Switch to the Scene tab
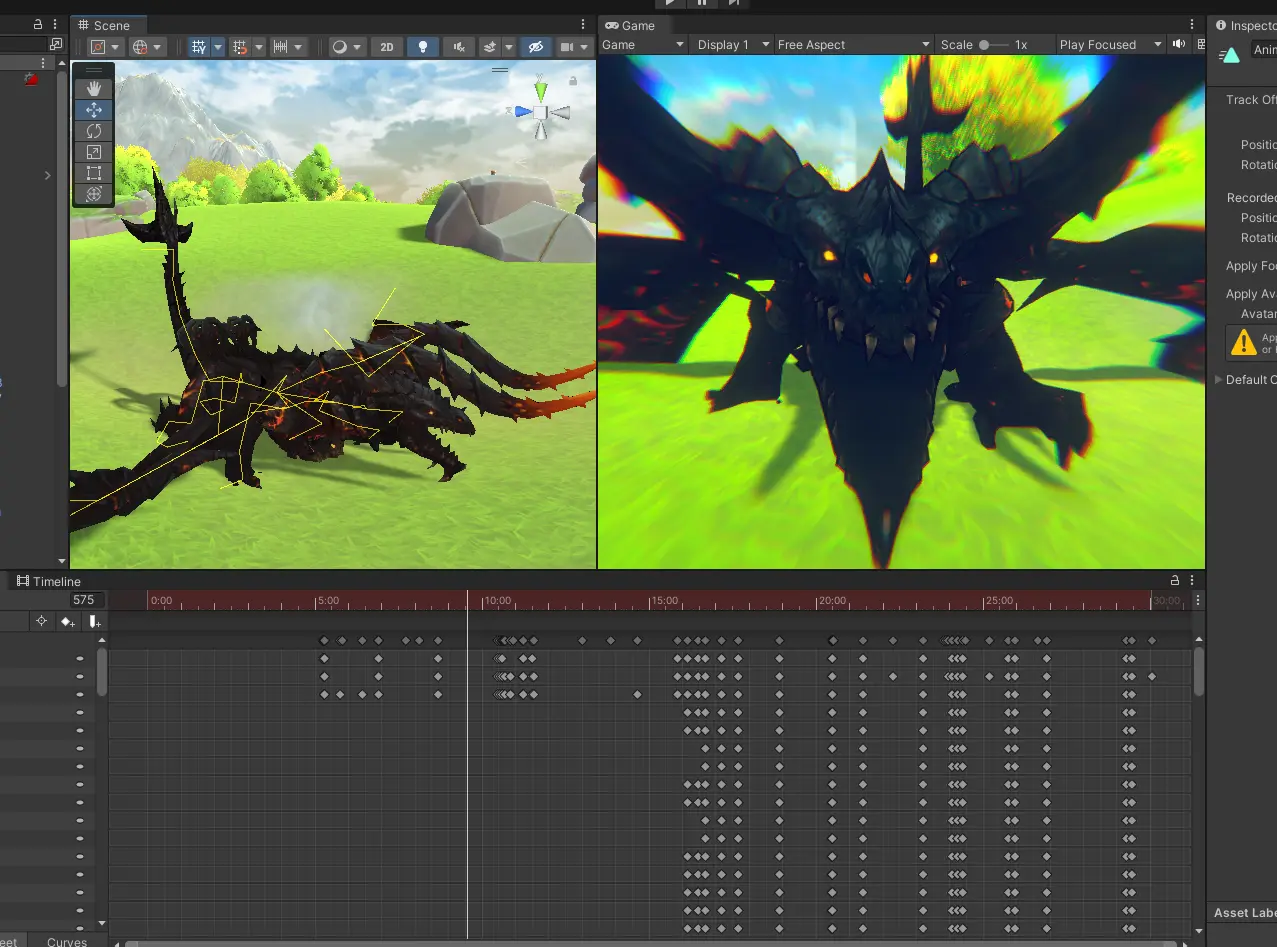The image size is (1277, 947). pyautogui.click(x=110, y=25)
